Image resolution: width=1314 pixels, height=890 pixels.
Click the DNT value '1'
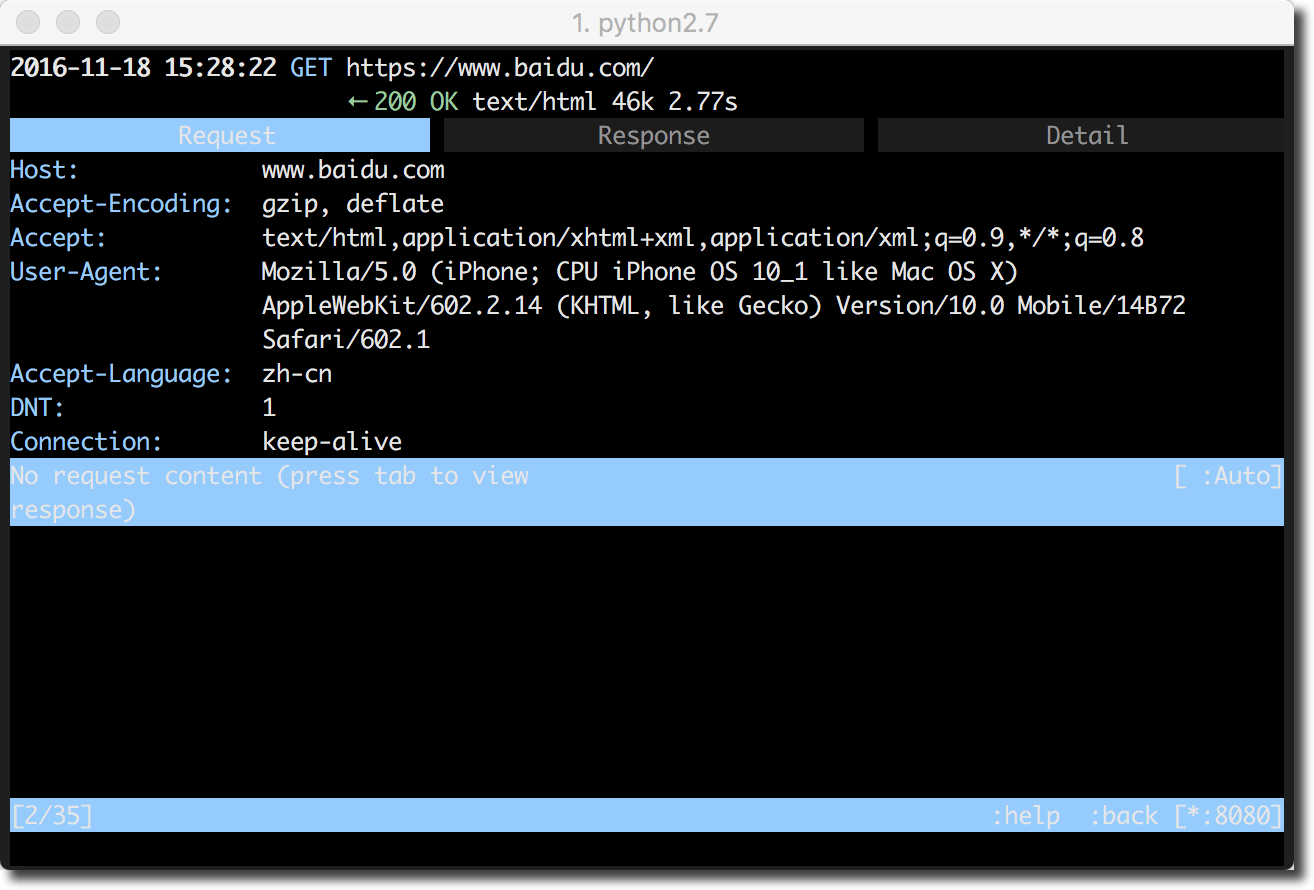pos(269,408)
